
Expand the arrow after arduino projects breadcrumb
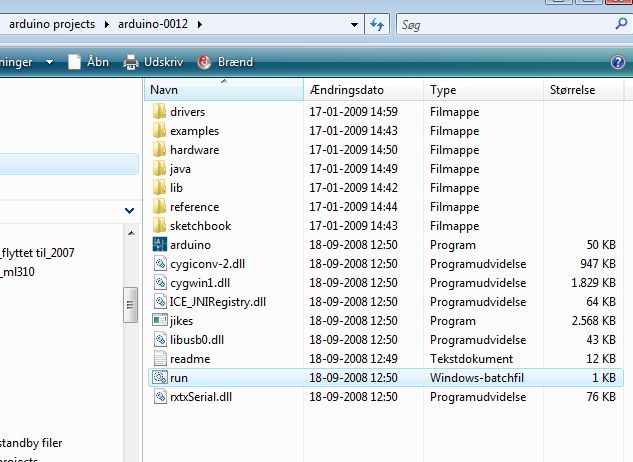pyautogui.click(x=107, y=25)
